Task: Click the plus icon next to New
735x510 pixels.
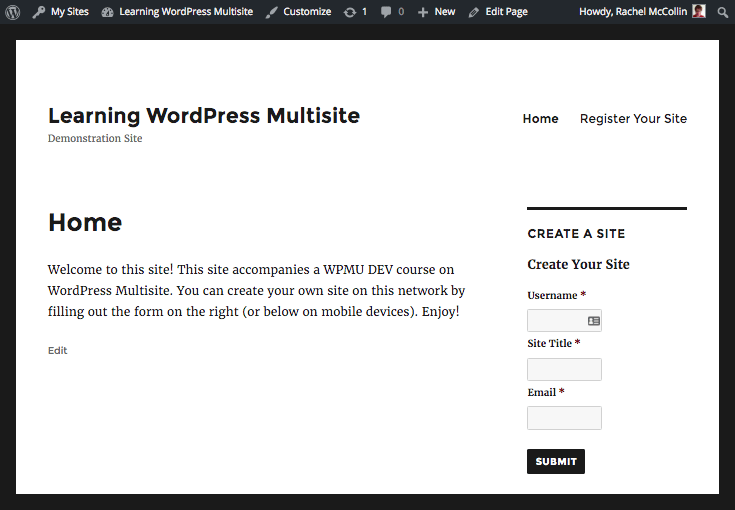Action: tap(422, 12)
